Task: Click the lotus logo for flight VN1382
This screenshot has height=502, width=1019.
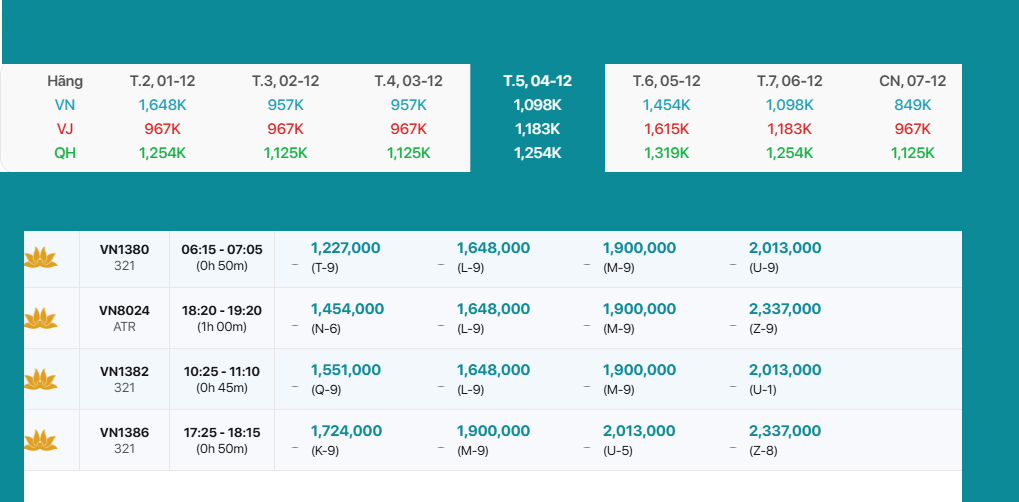Action: 40,380
